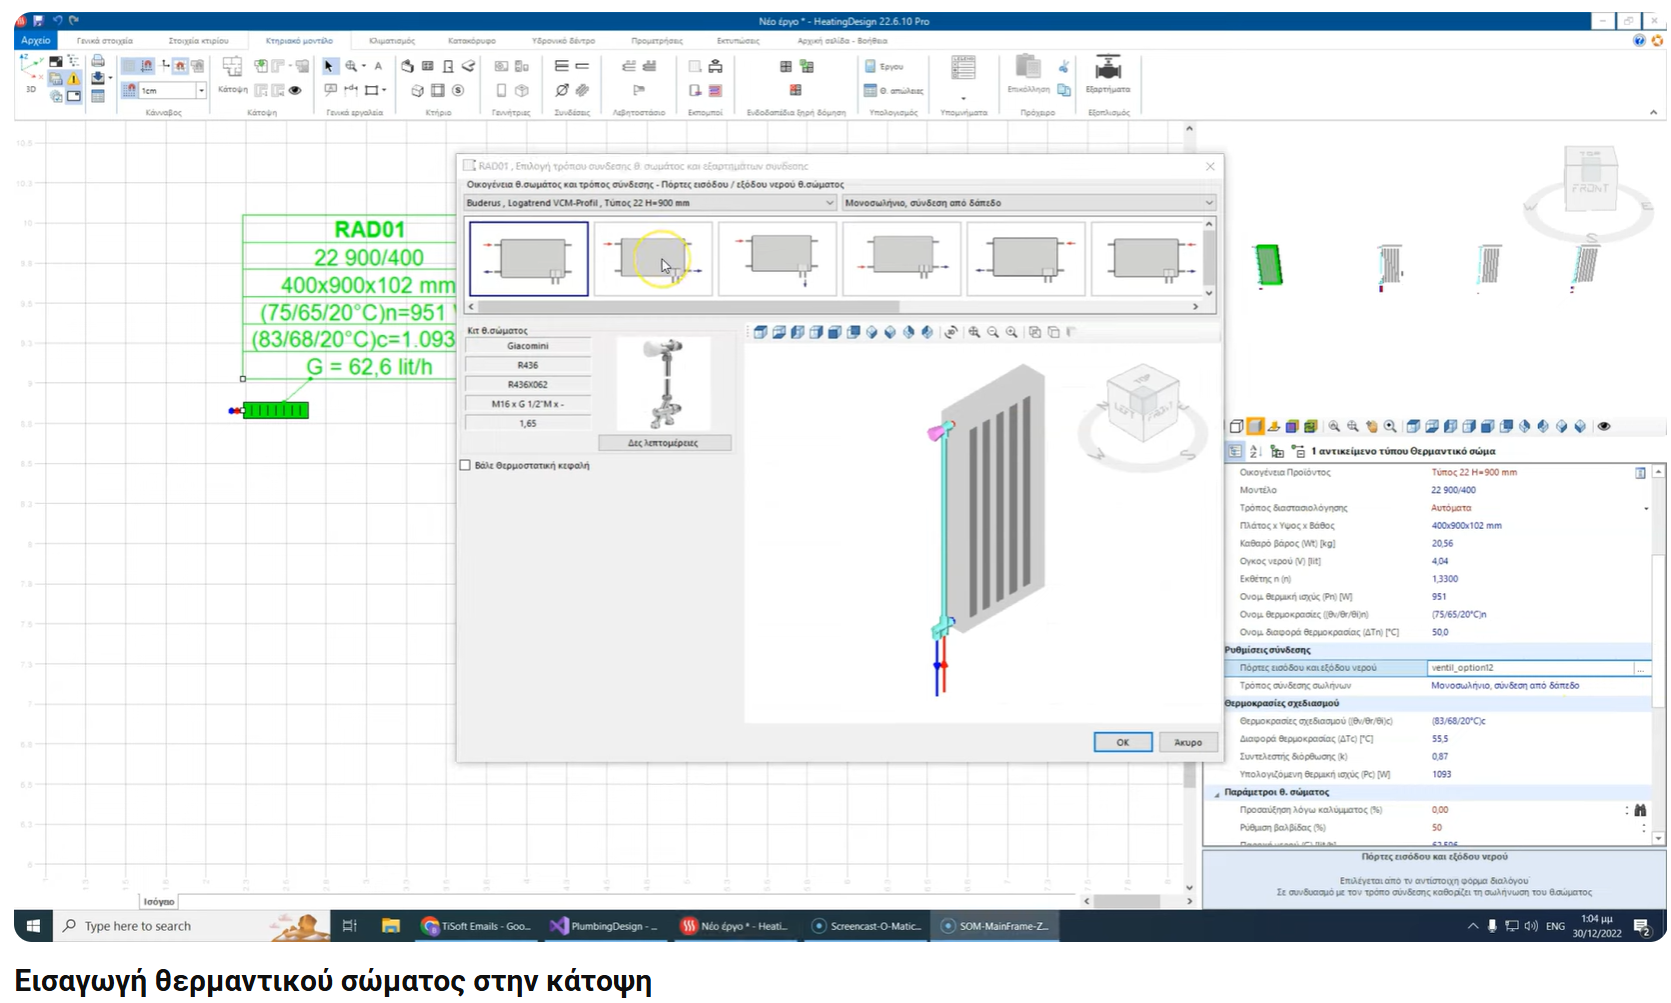The width and height of the screenshot is (1671, 1003).
Task: Open the Αρχείο menu
Action: [35, 41]
